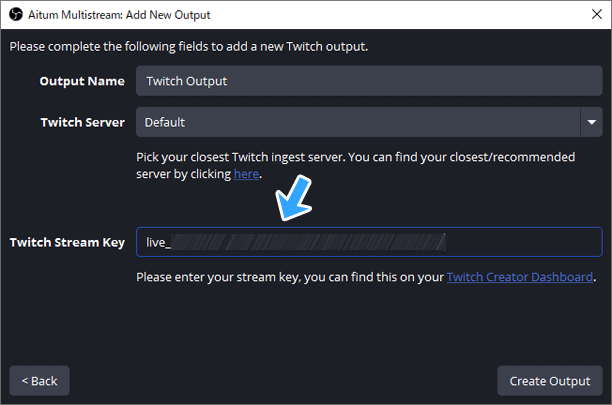Close the Add New Output dialog
612x405 pixels.
coord(596,14)
